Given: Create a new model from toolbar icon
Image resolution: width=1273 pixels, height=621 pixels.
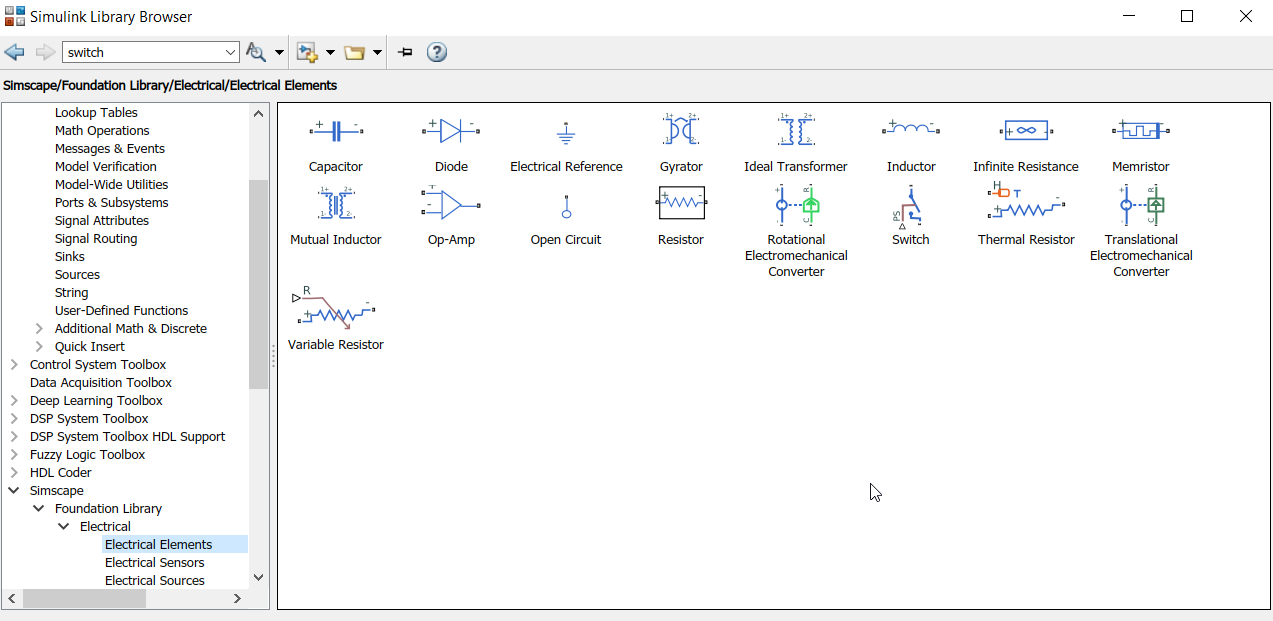Looking at the screenshot, I should (306, 52).
